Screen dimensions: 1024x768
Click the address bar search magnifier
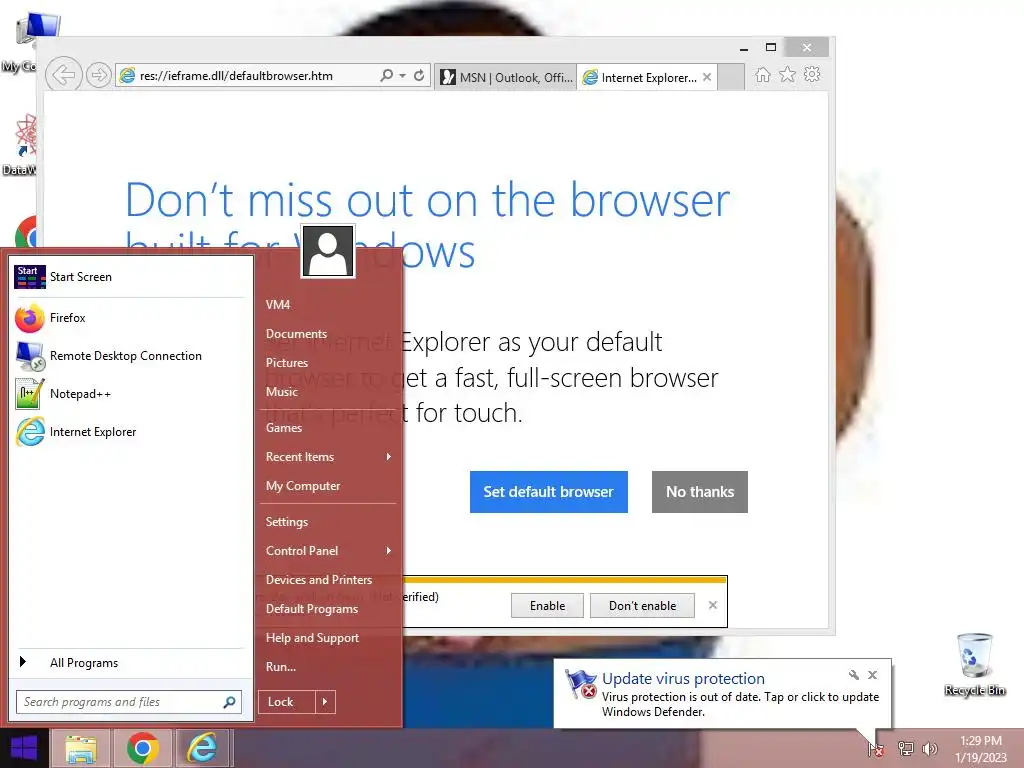(x=387, y=76)
